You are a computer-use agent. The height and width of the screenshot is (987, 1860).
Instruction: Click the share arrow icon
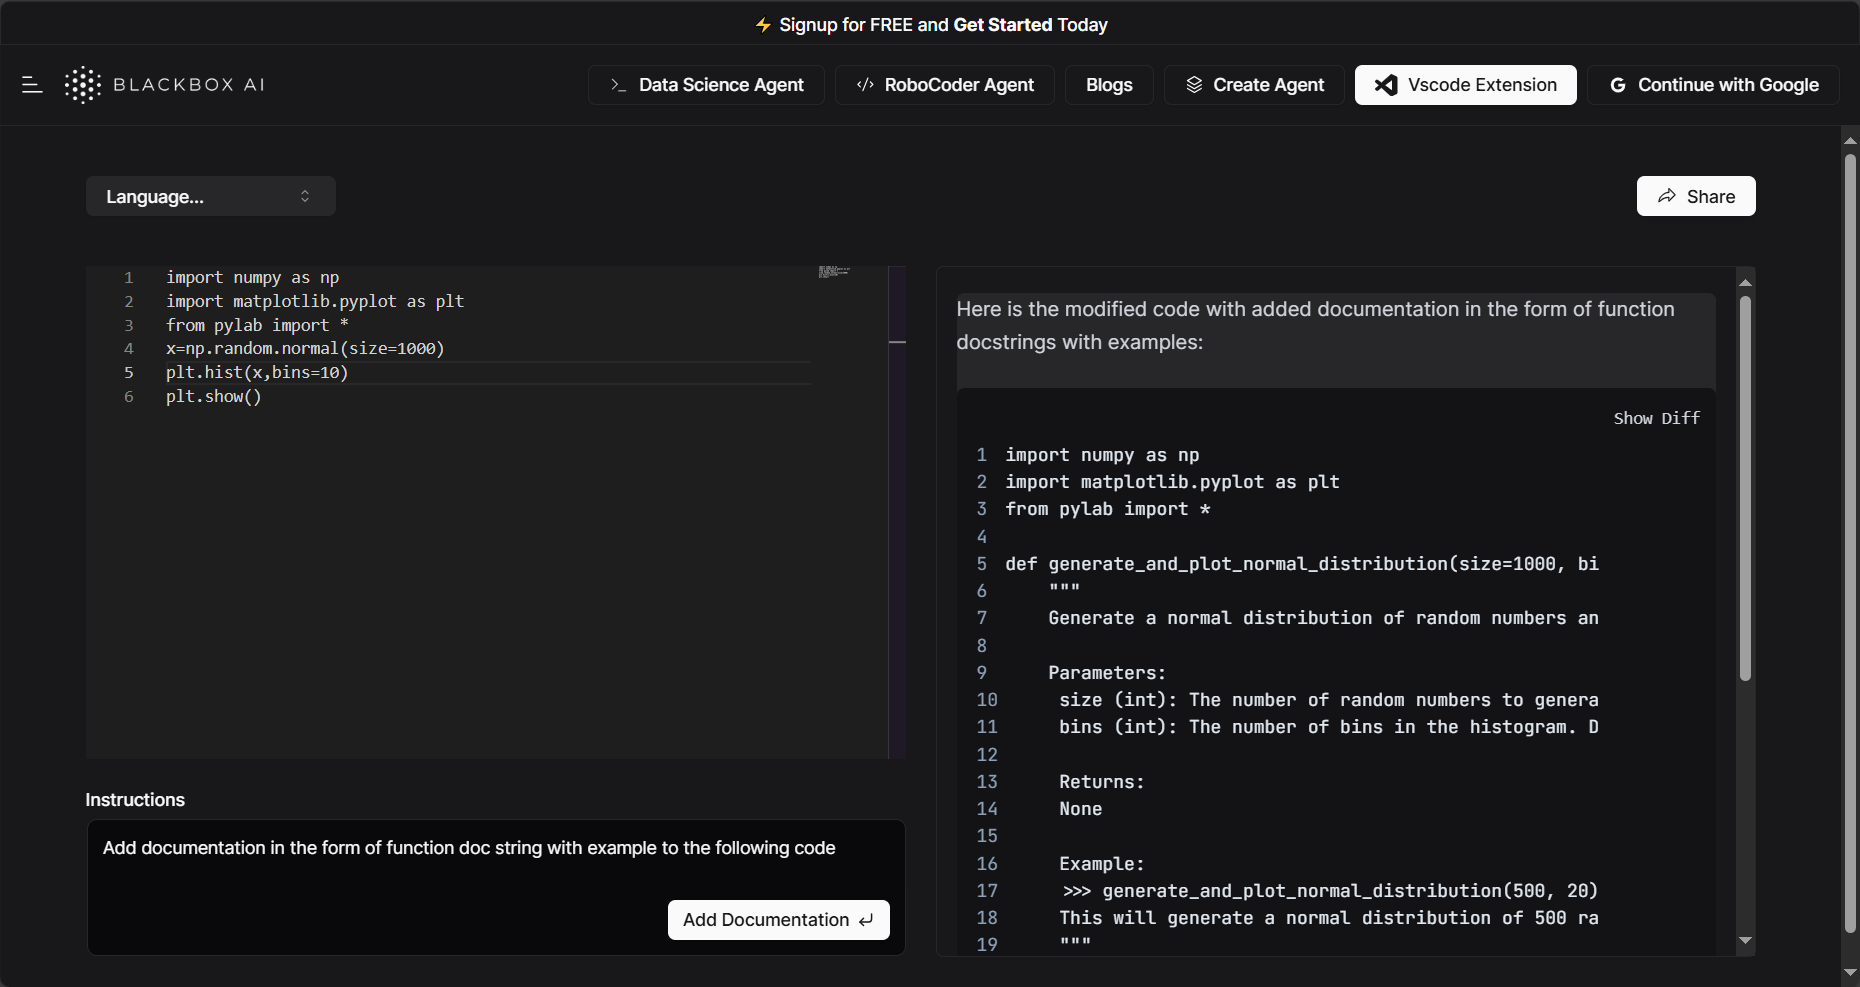click(x=1667, y=196)
